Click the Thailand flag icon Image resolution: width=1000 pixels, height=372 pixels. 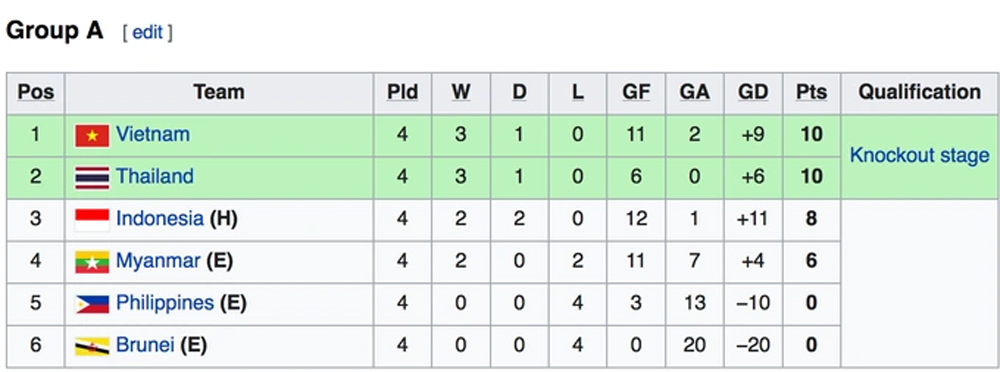(x=92, y=177)
